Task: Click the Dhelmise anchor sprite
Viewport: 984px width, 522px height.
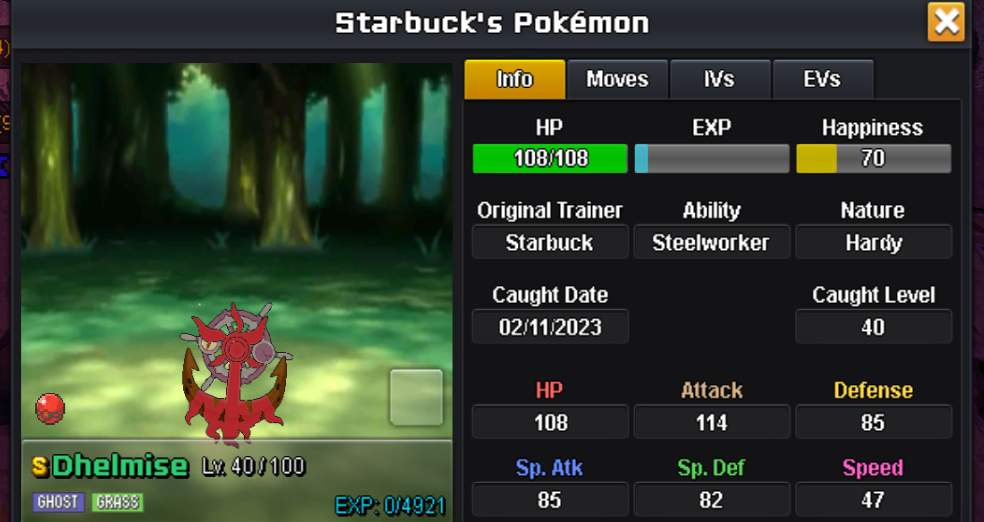Action: click(235, 374)
